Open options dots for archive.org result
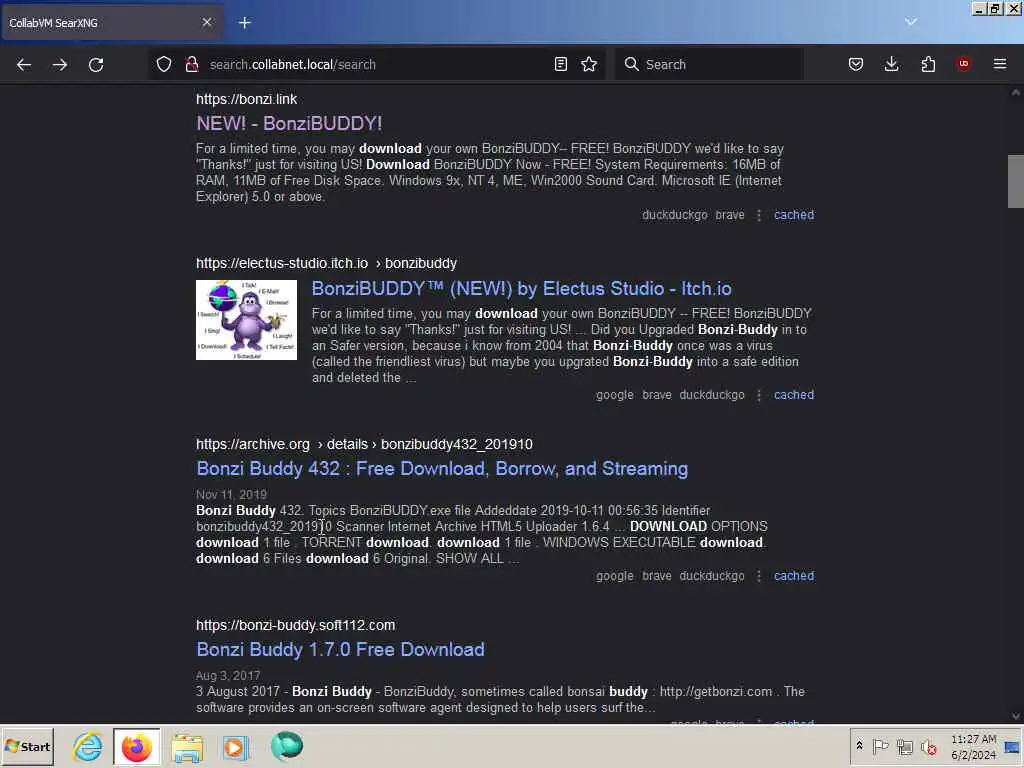1024x768 pixels. (x=759, y=576)
